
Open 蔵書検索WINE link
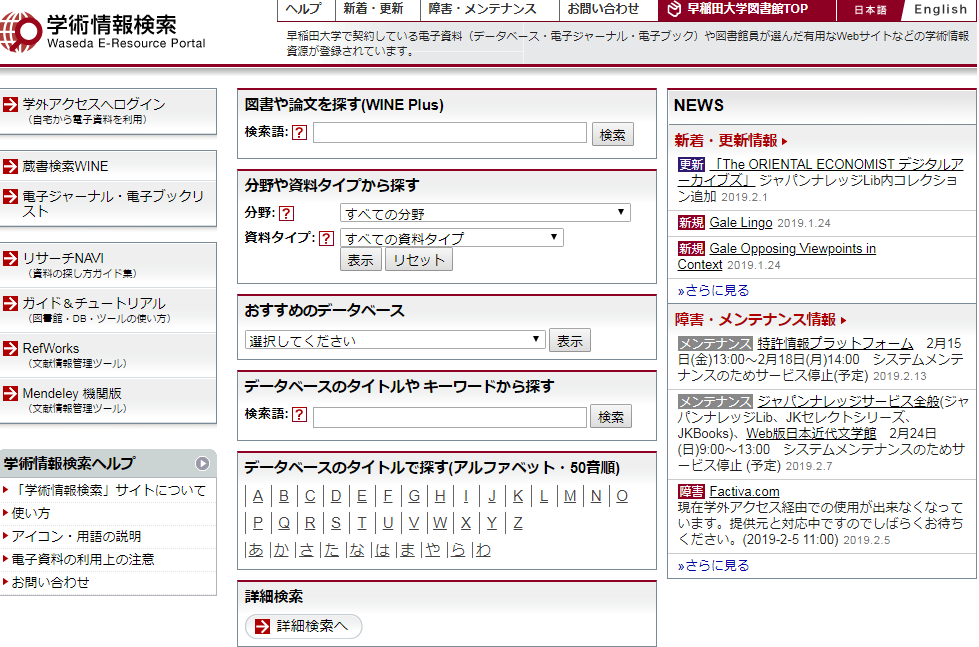[65, 166]
